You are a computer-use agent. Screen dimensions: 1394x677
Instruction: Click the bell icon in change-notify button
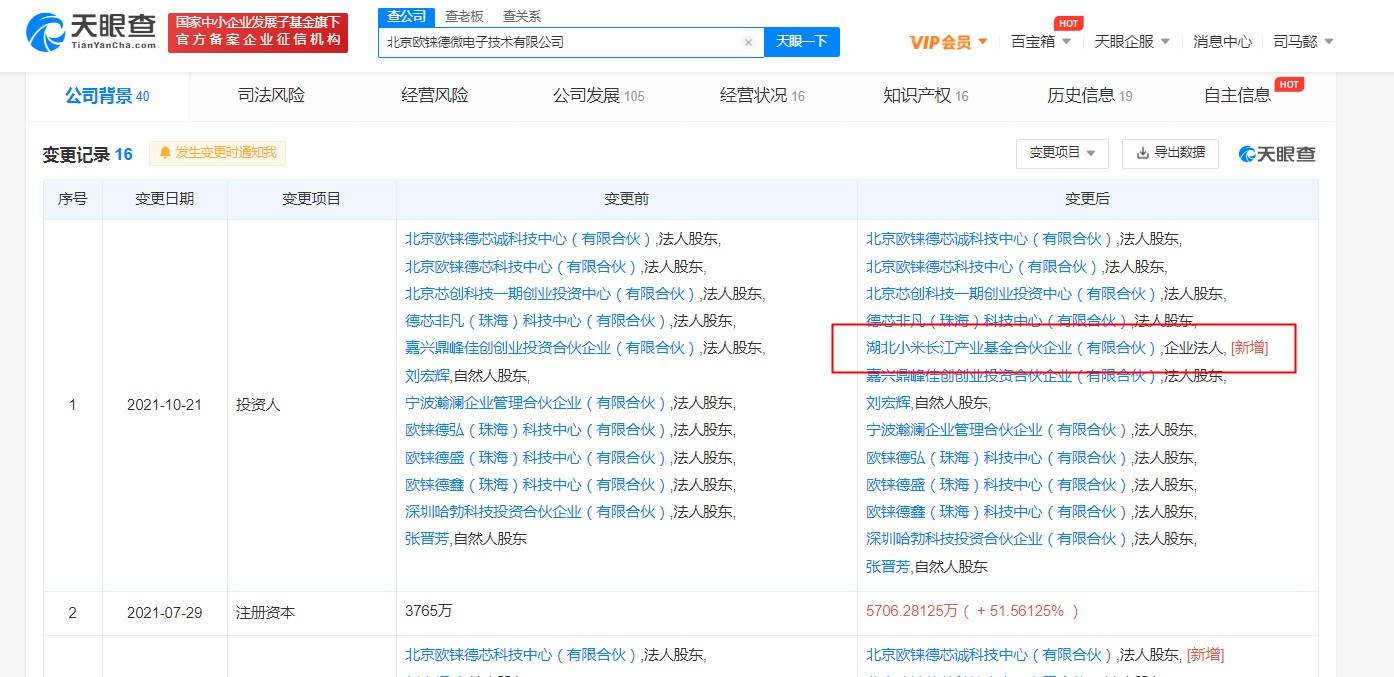coord(165,153)
